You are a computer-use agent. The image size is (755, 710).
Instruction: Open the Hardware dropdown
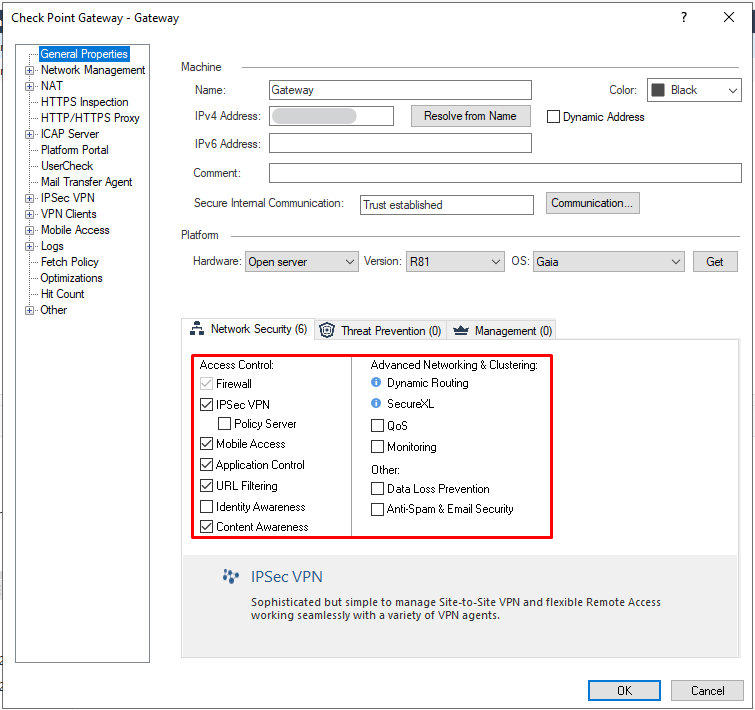click(302, 262)
